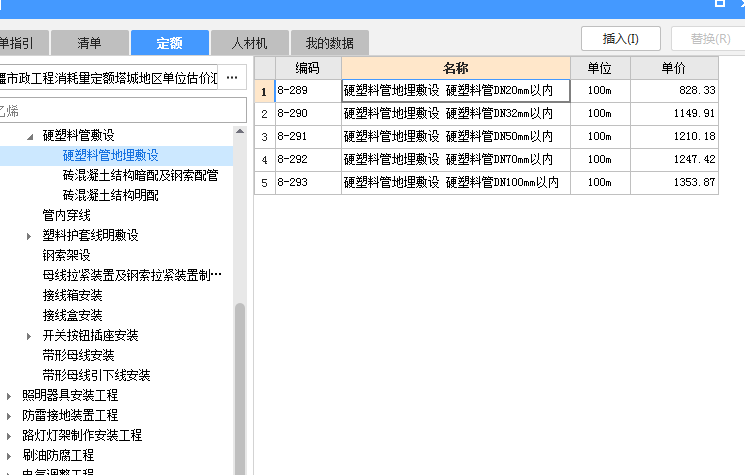
Task: Click the 单位 column header
Action: pos(600,68)
